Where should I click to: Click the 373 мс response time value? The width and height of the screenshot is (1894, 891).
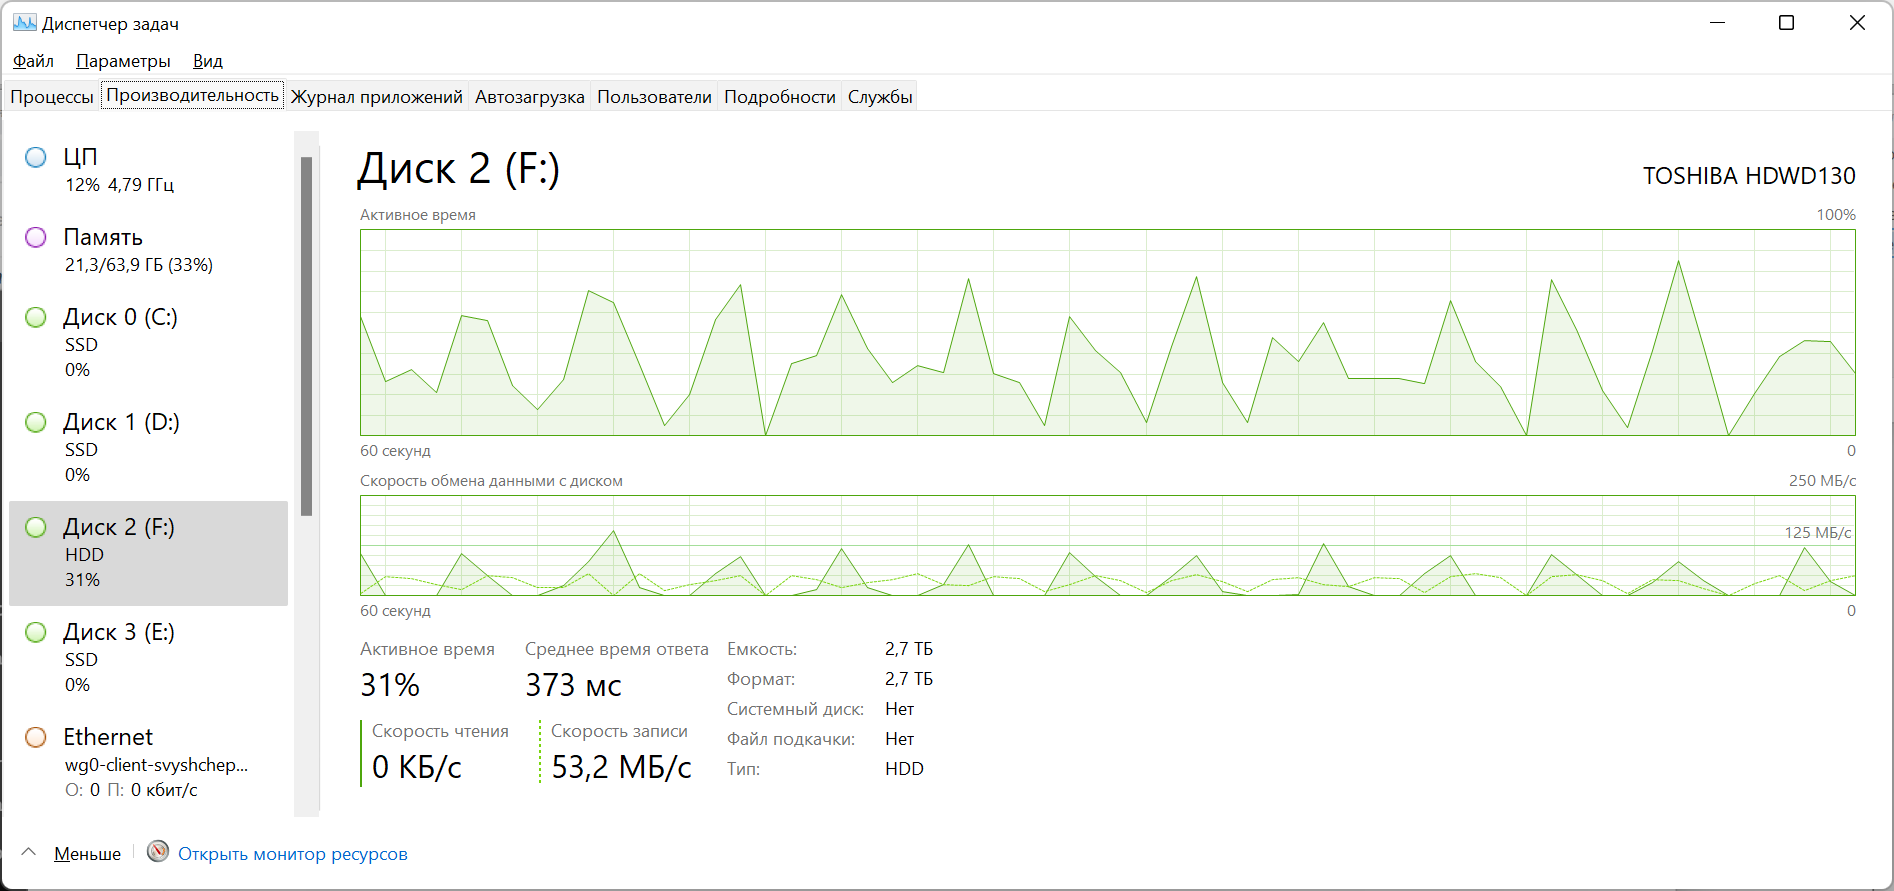point(573,685)
